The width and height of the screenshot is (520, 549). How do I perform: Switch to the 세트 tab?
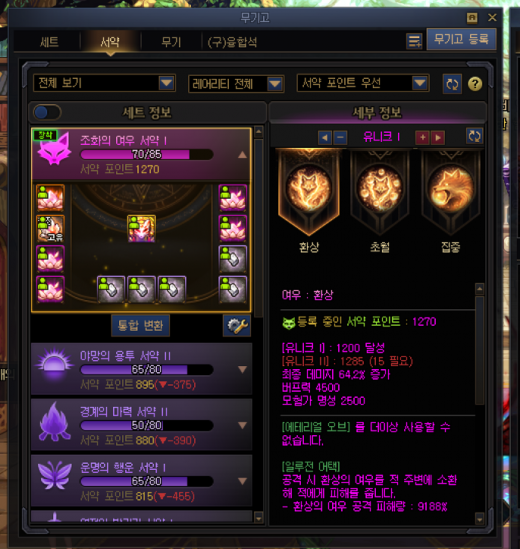(x=49, y=42)
